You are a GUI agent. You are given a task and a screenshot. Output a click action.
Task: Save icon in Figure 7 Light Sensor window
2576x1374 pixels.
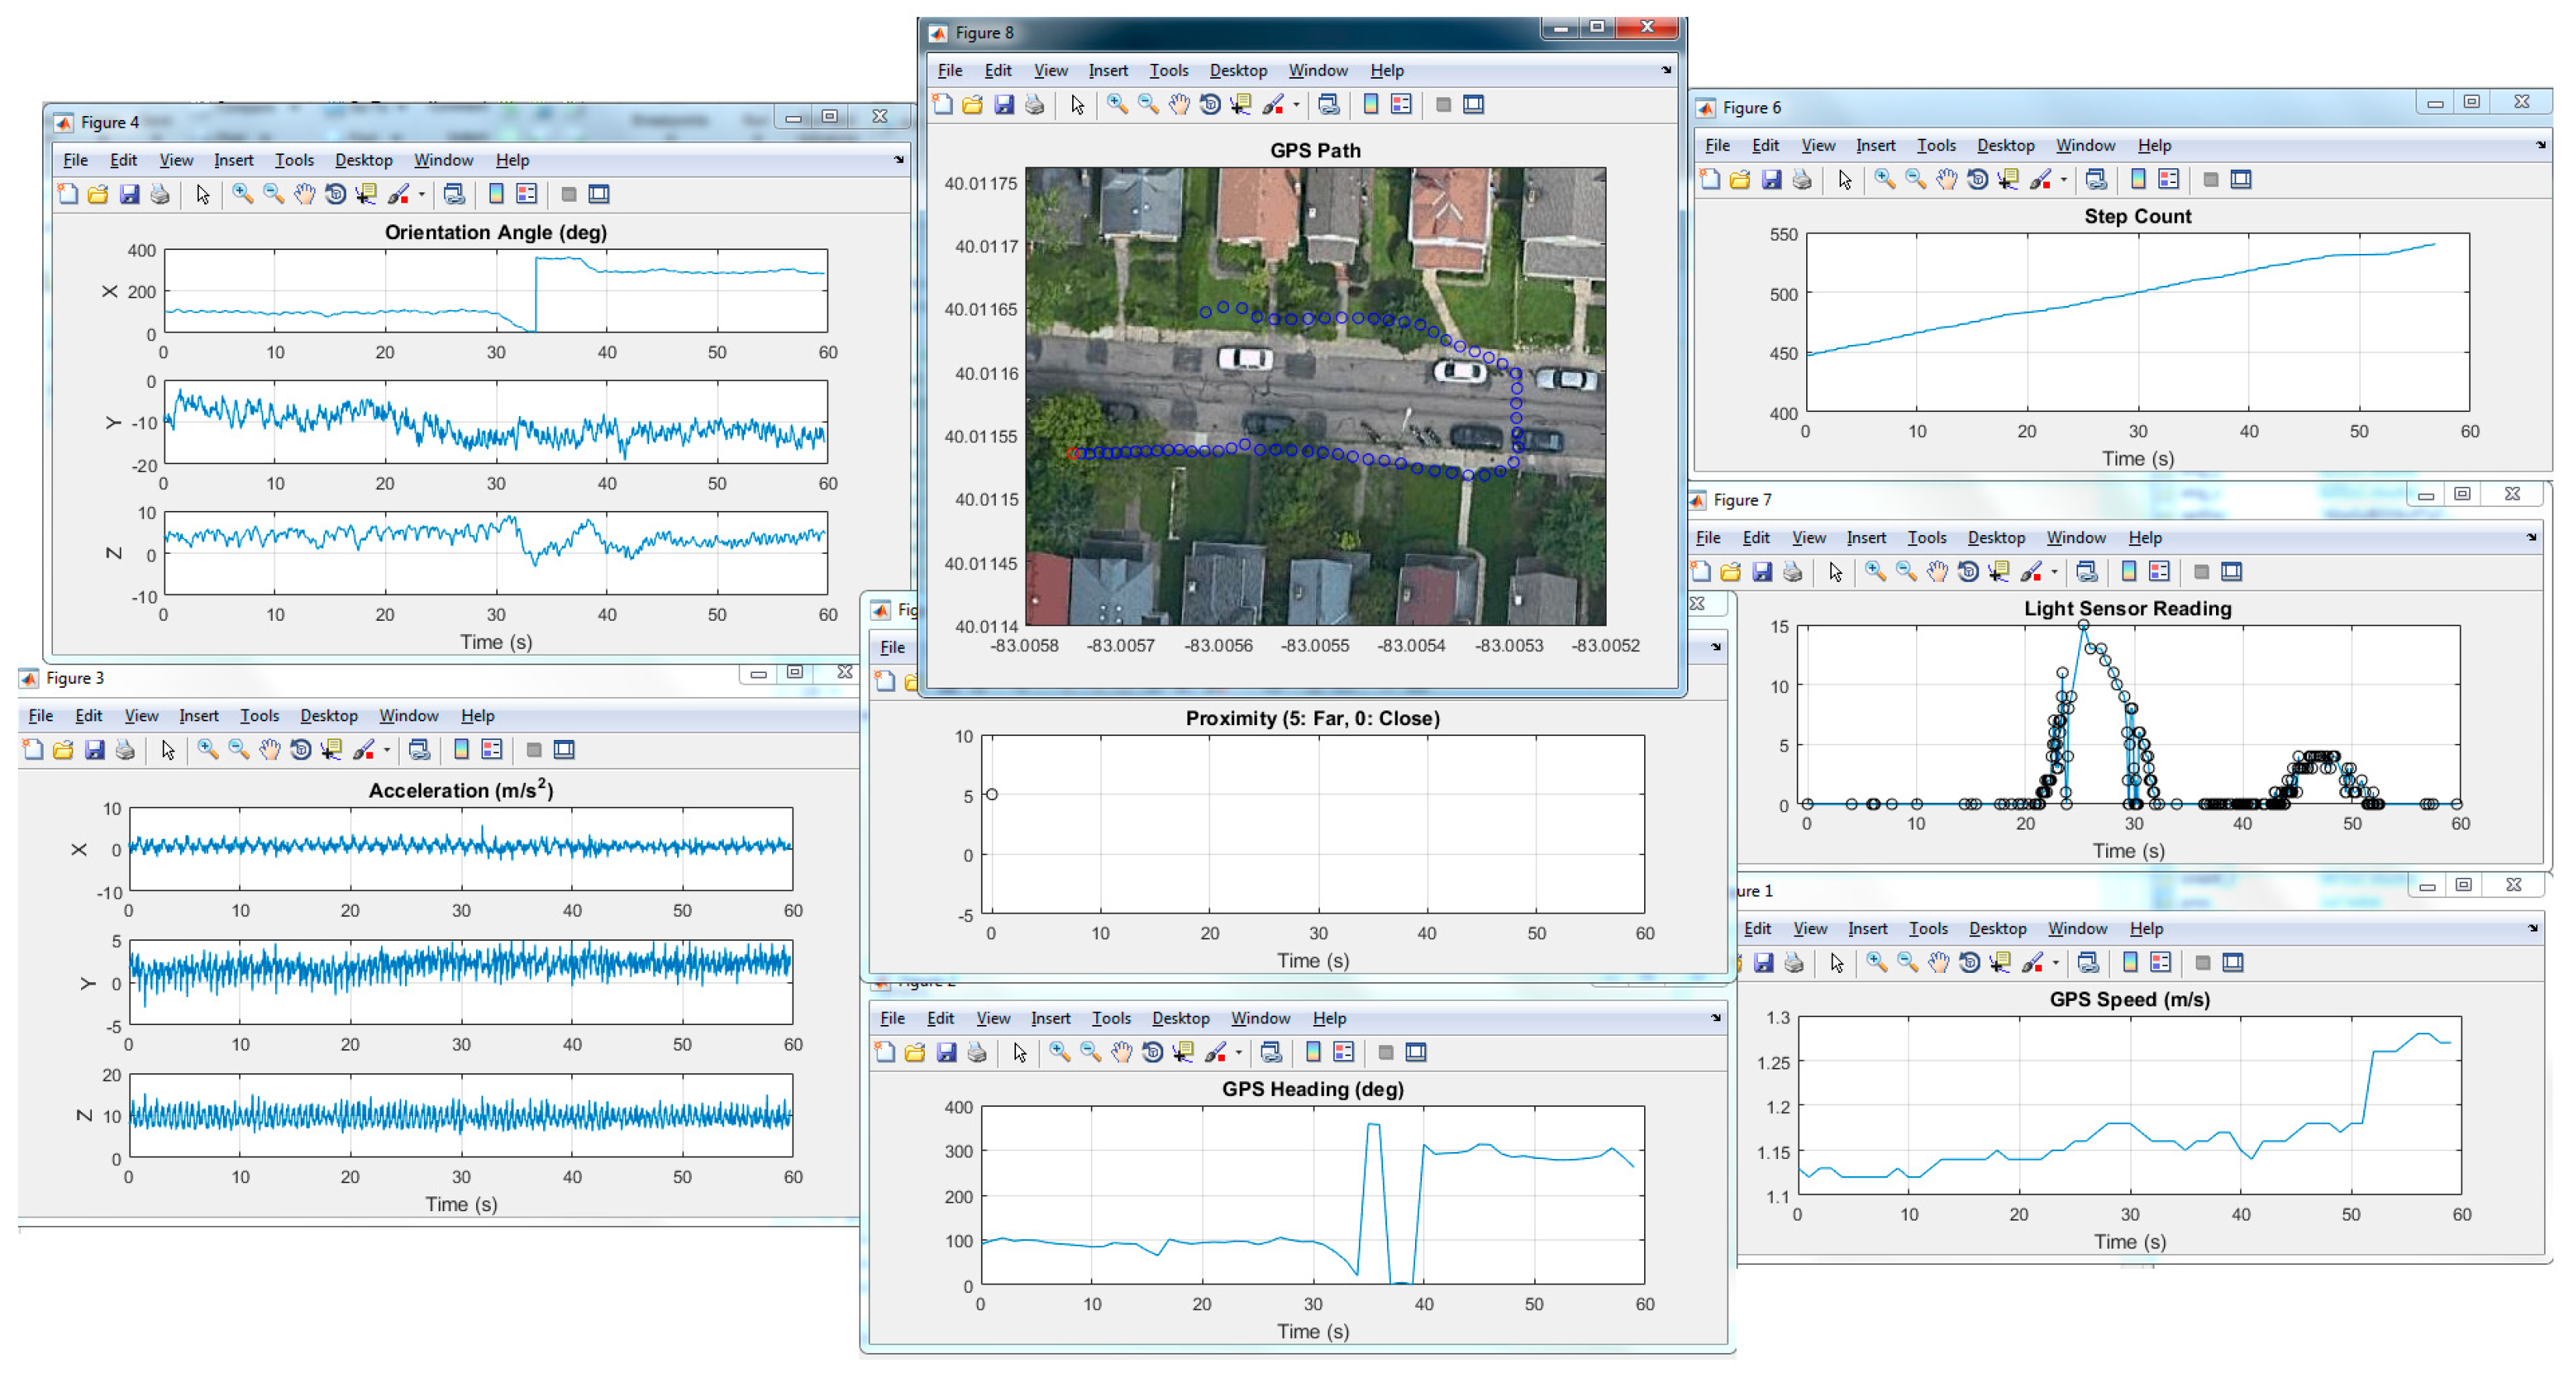click(1762, 571)
